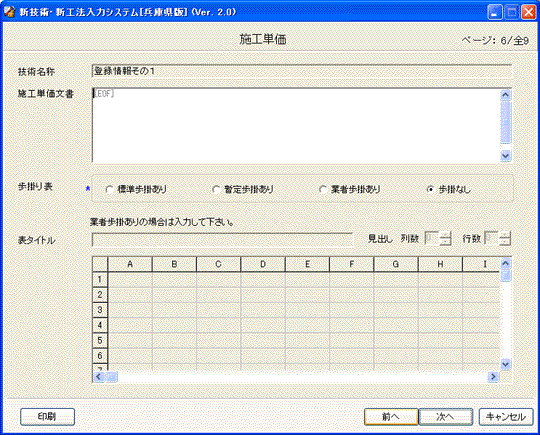Click the 施工単価文書 scrollbar thumb

tap(506, 122)
